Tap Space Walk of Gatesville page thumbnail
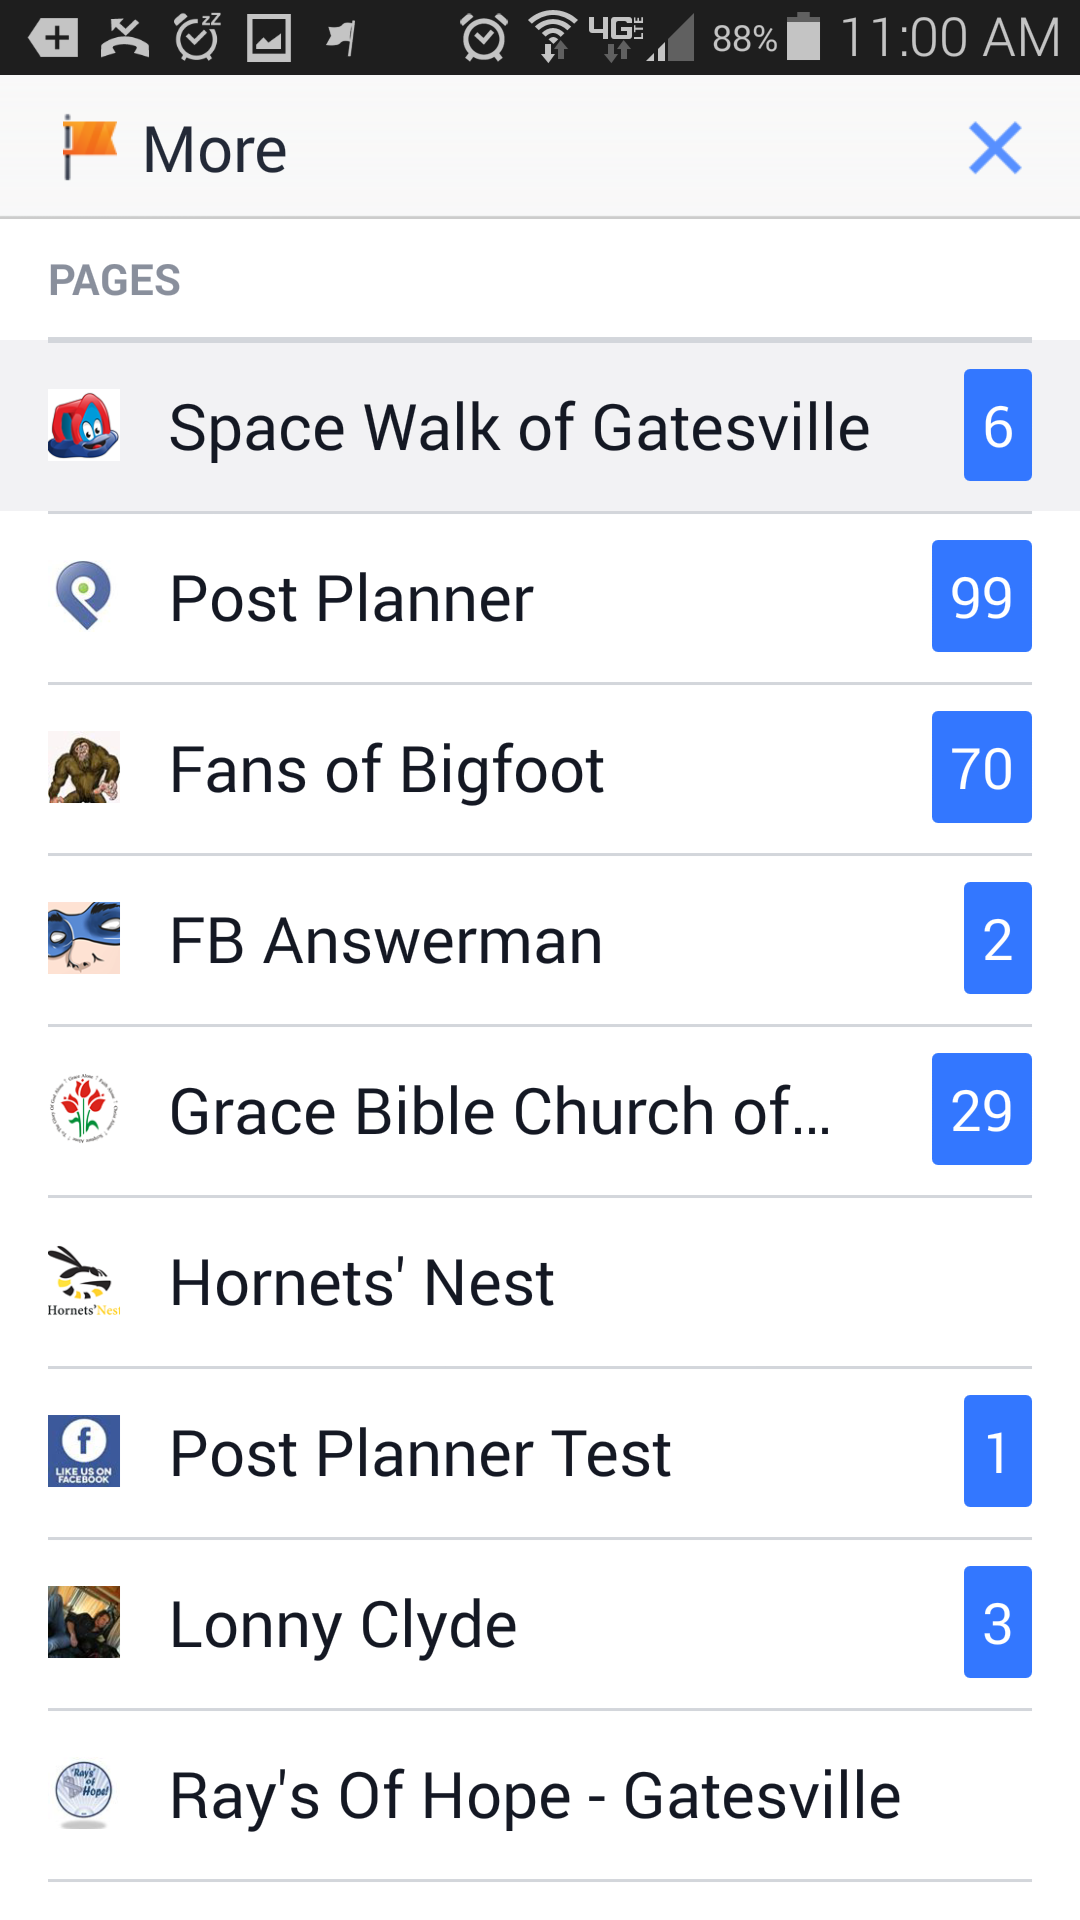Viewport: 1080px width, 1920px height. pyautogui.click(x=84, y=425)
